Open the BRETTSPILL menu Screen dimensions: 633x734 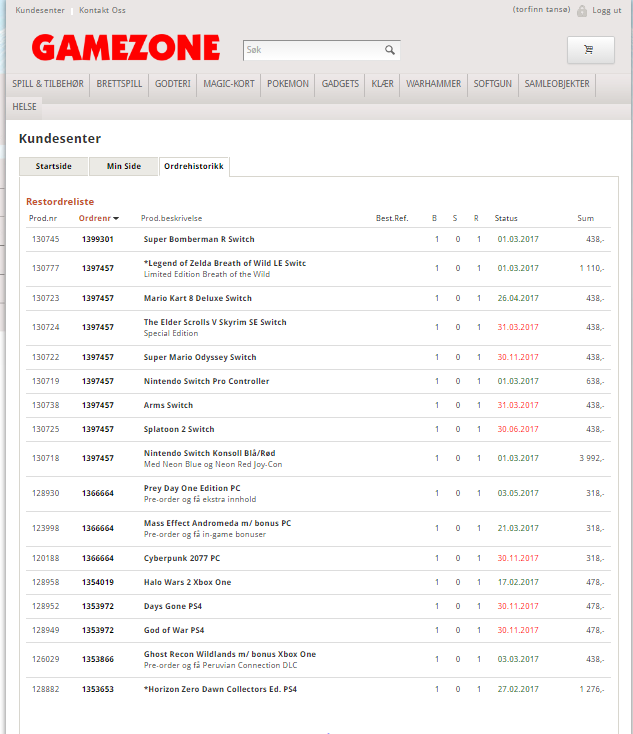click(x=119, y=84)
